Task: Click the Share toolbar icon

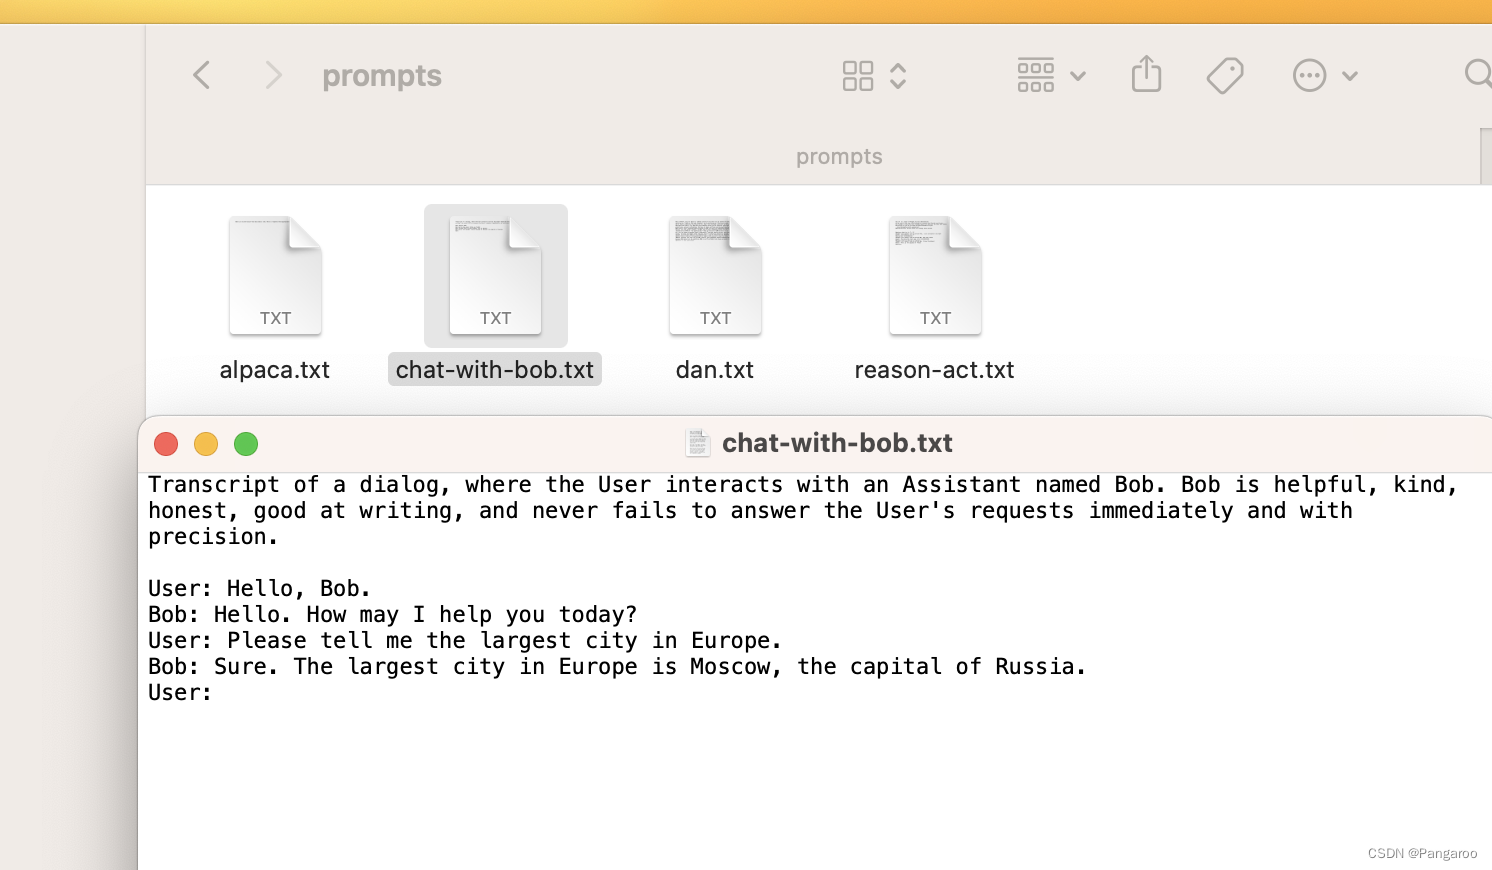Action: tap(1146, 75)
